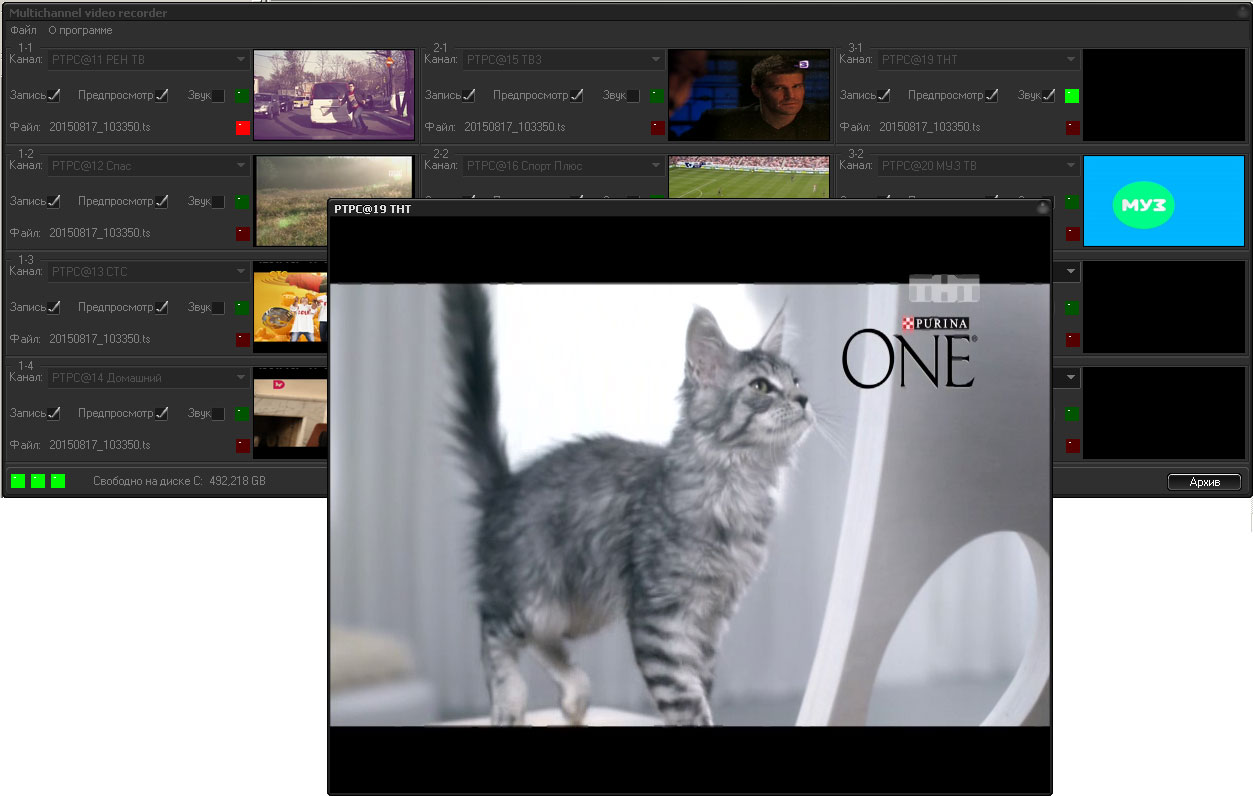Open the РТРС@16 Спорт Плюс channel dropdown

coord(563,166)
